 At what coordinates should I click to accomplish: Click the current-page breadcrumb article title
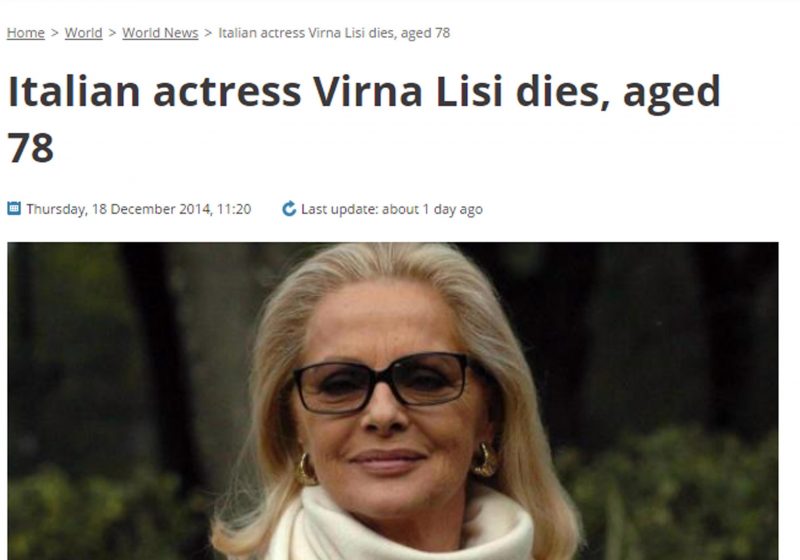click(x=334, y=33)
